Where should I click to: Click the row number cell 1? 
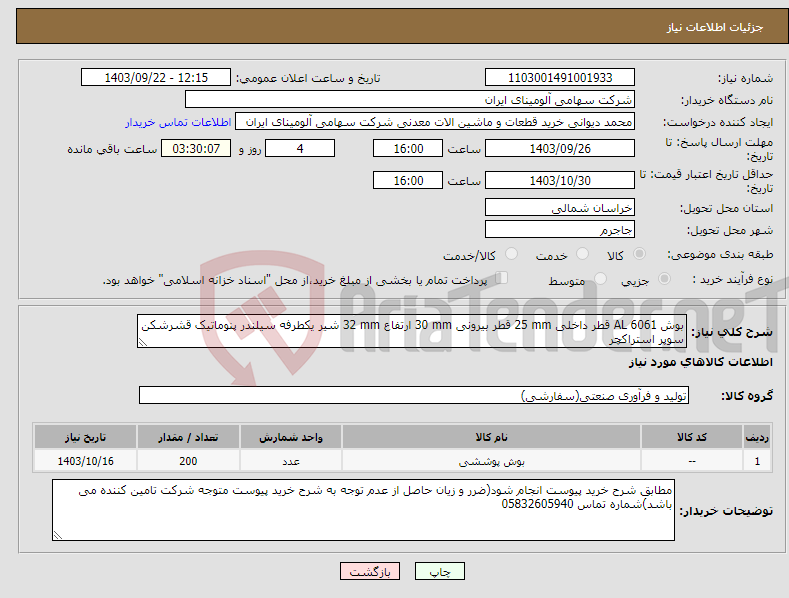coord(757,461)
